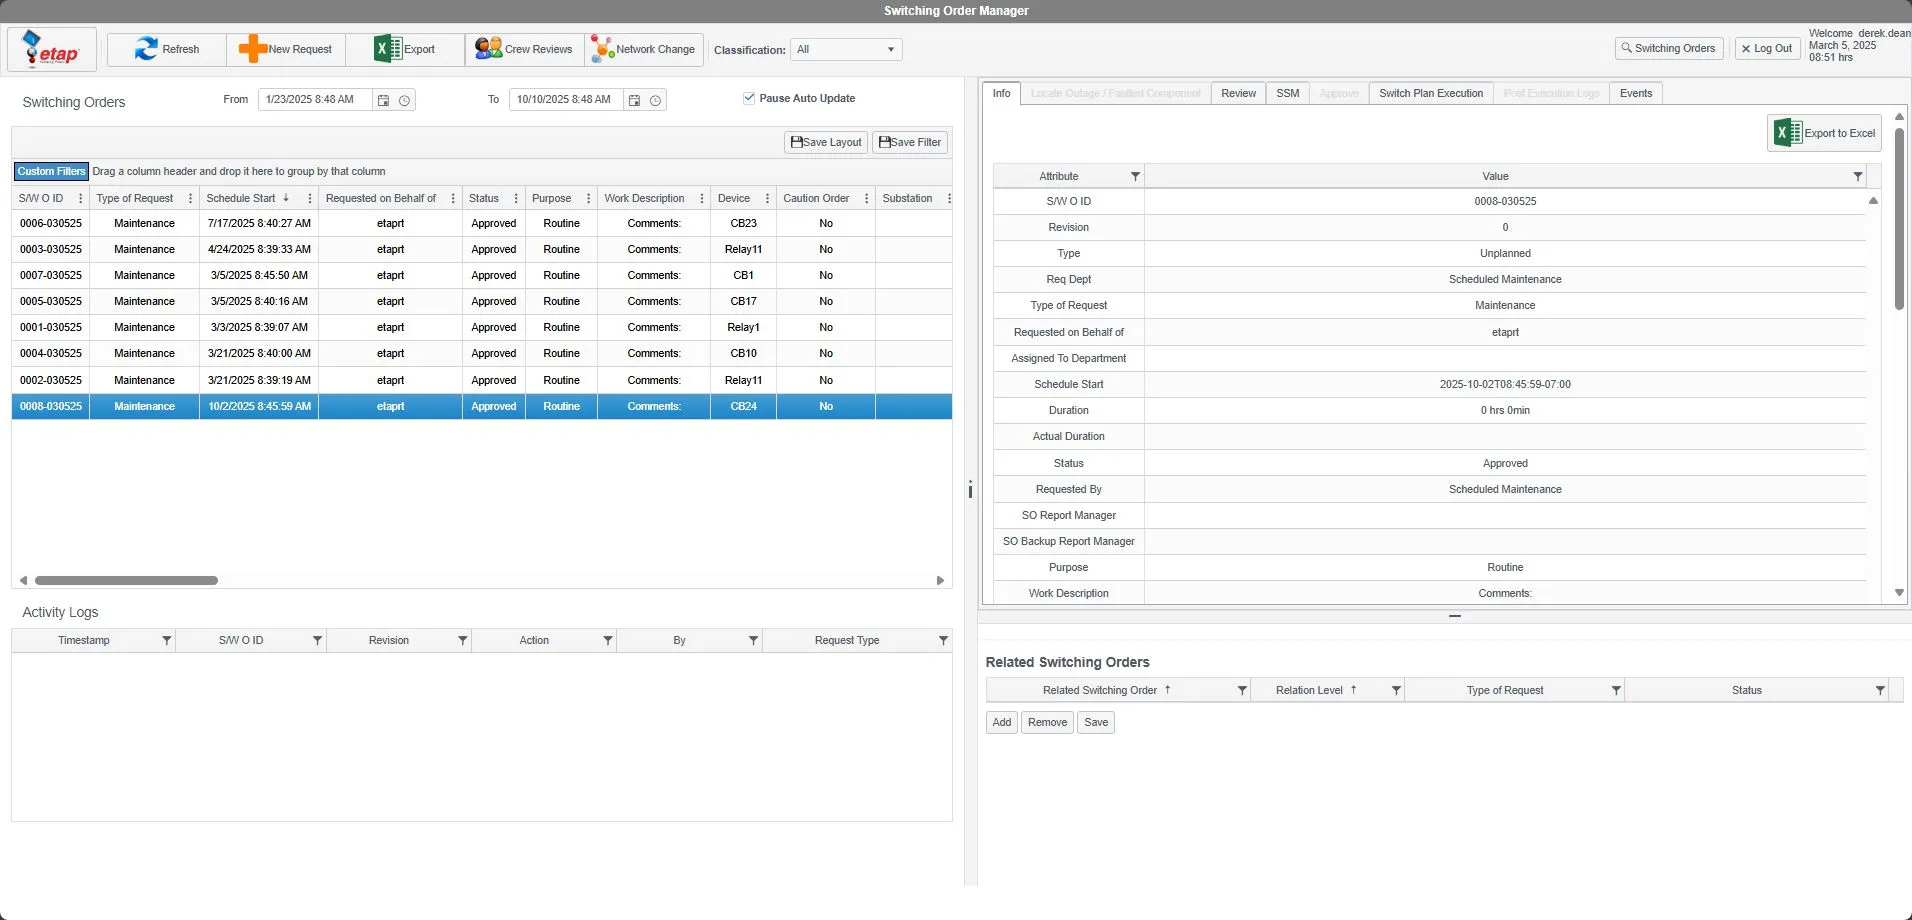
Task: Open the Classification dropdown
Action: tap(846, 50)
